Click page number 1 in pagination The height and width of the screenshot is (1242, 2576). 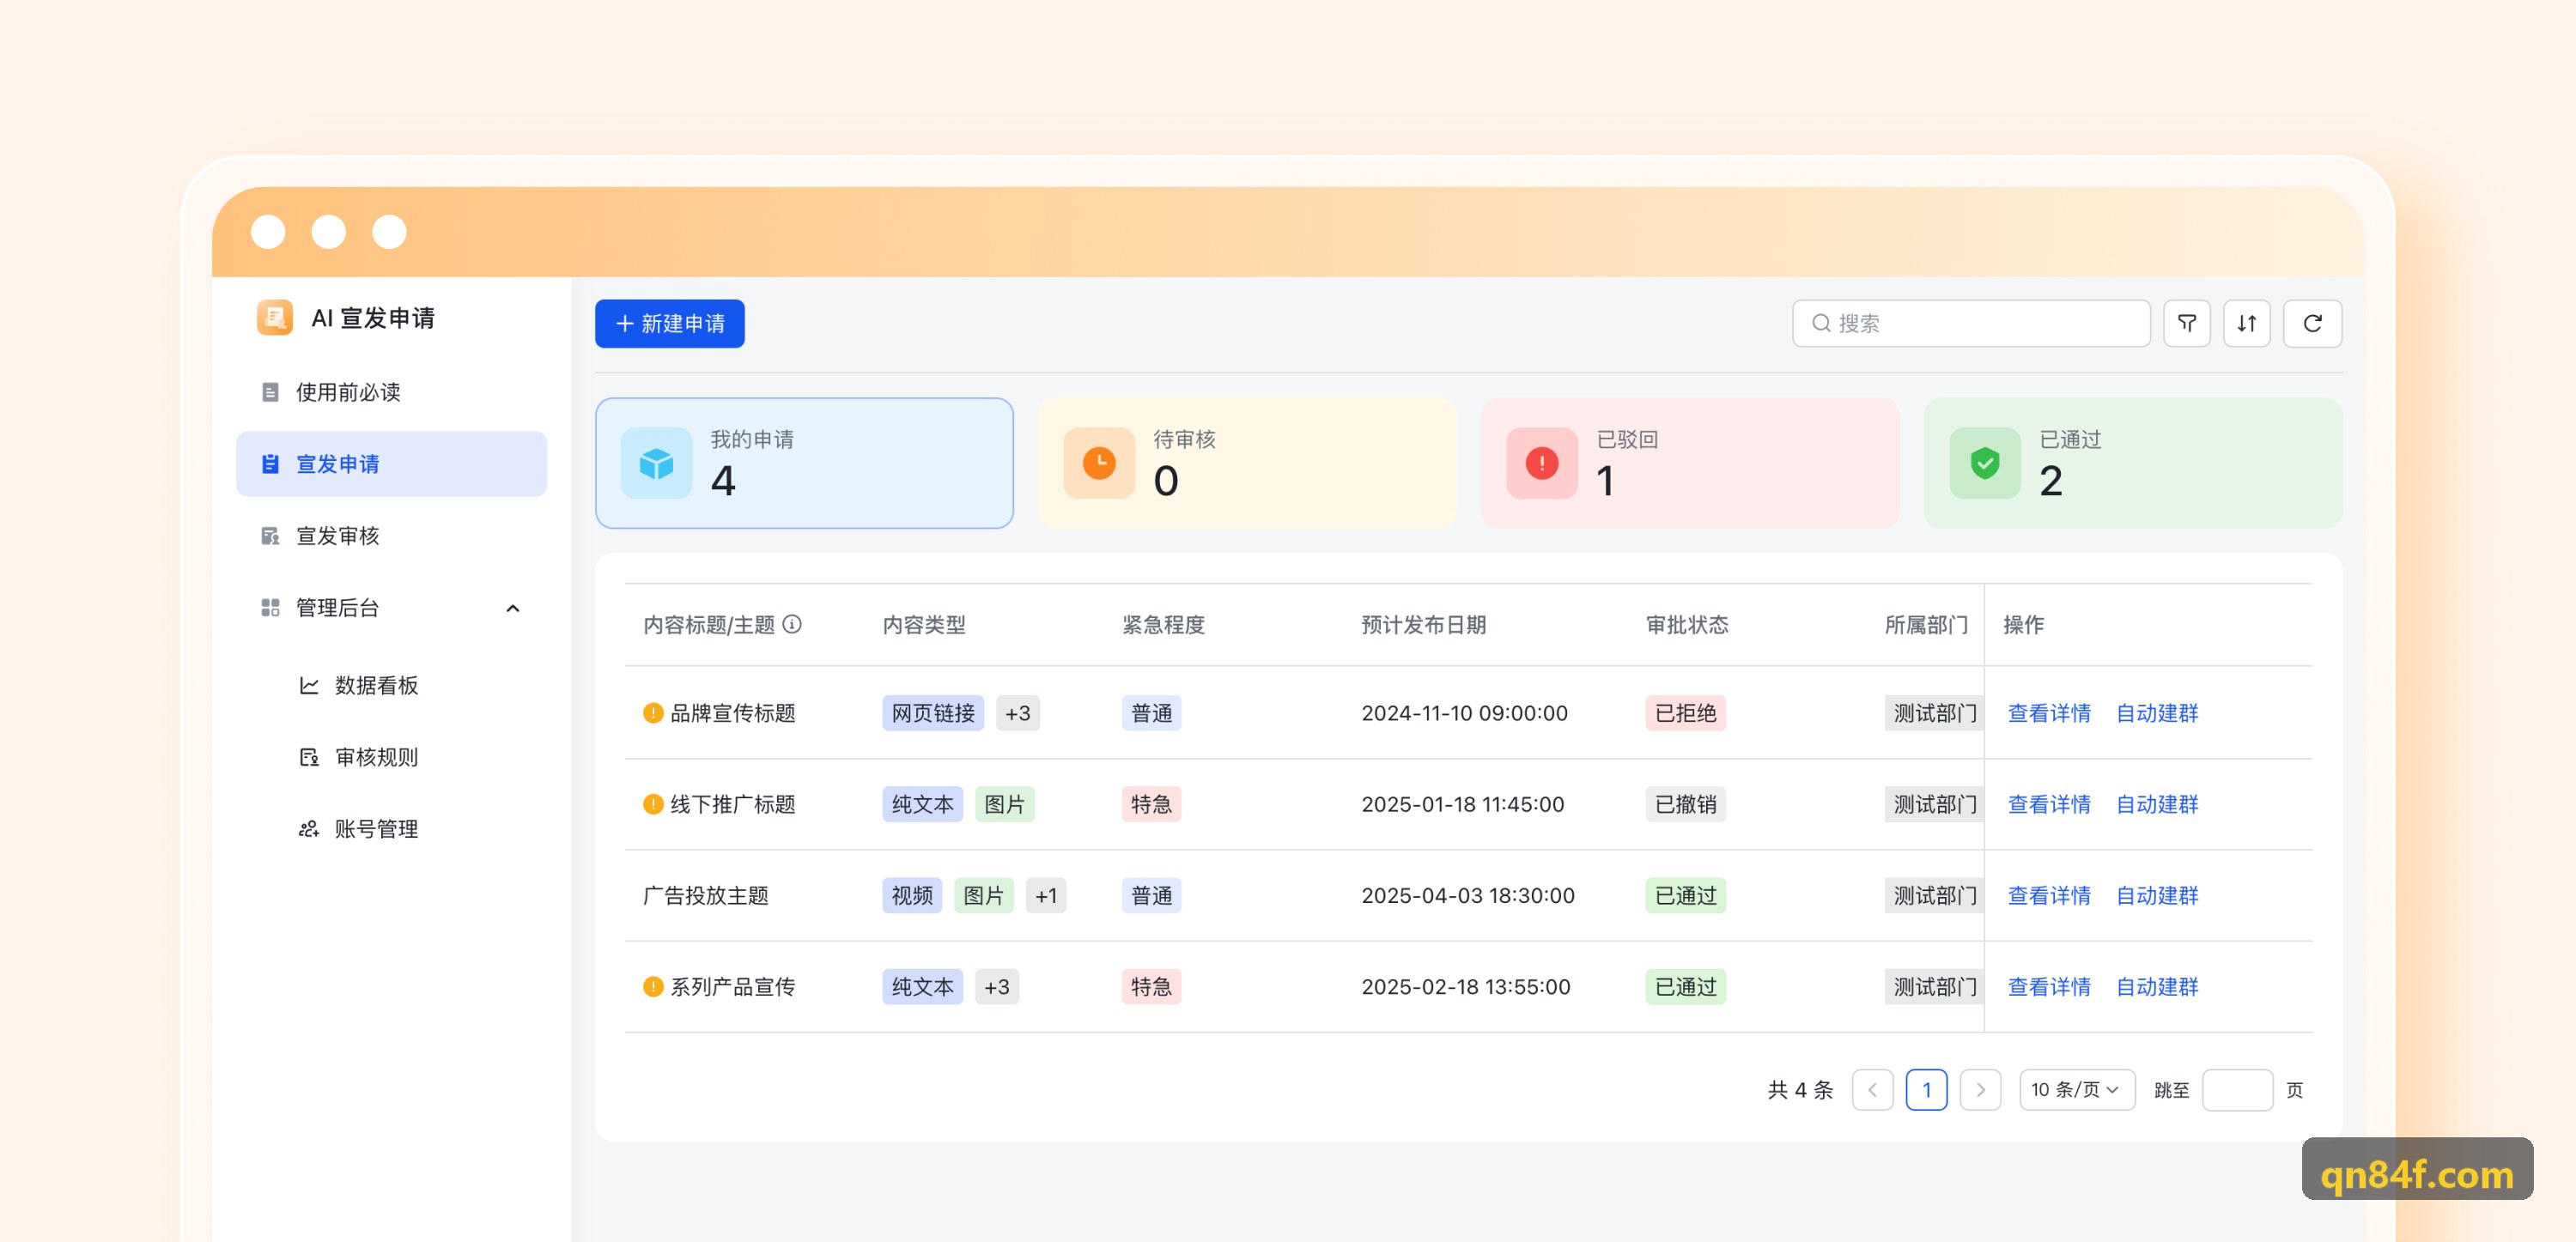(x=1926, y=1089)
